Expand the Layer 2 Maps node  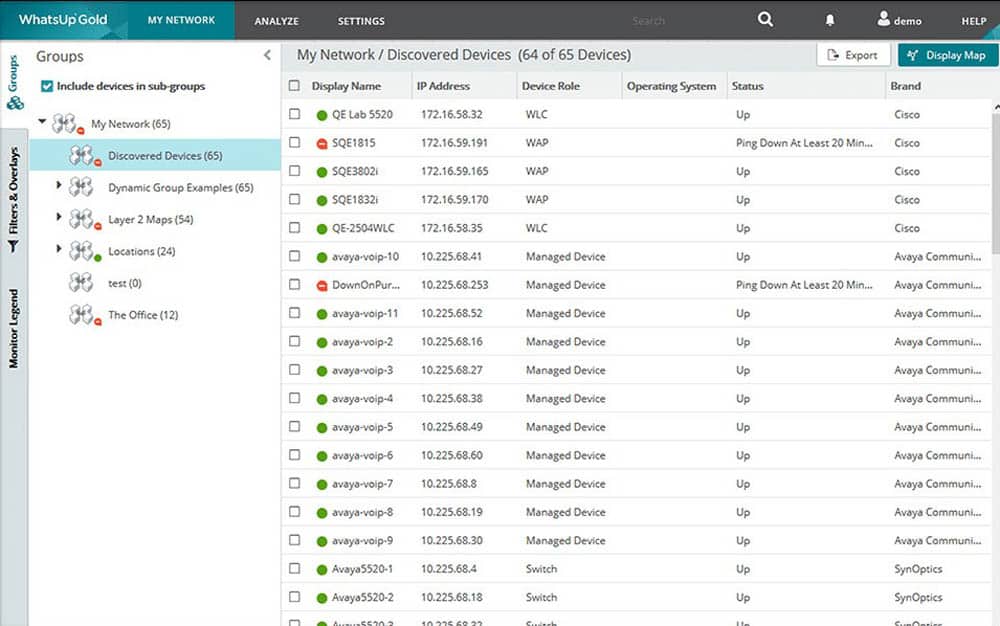click(x=59, y=217)
